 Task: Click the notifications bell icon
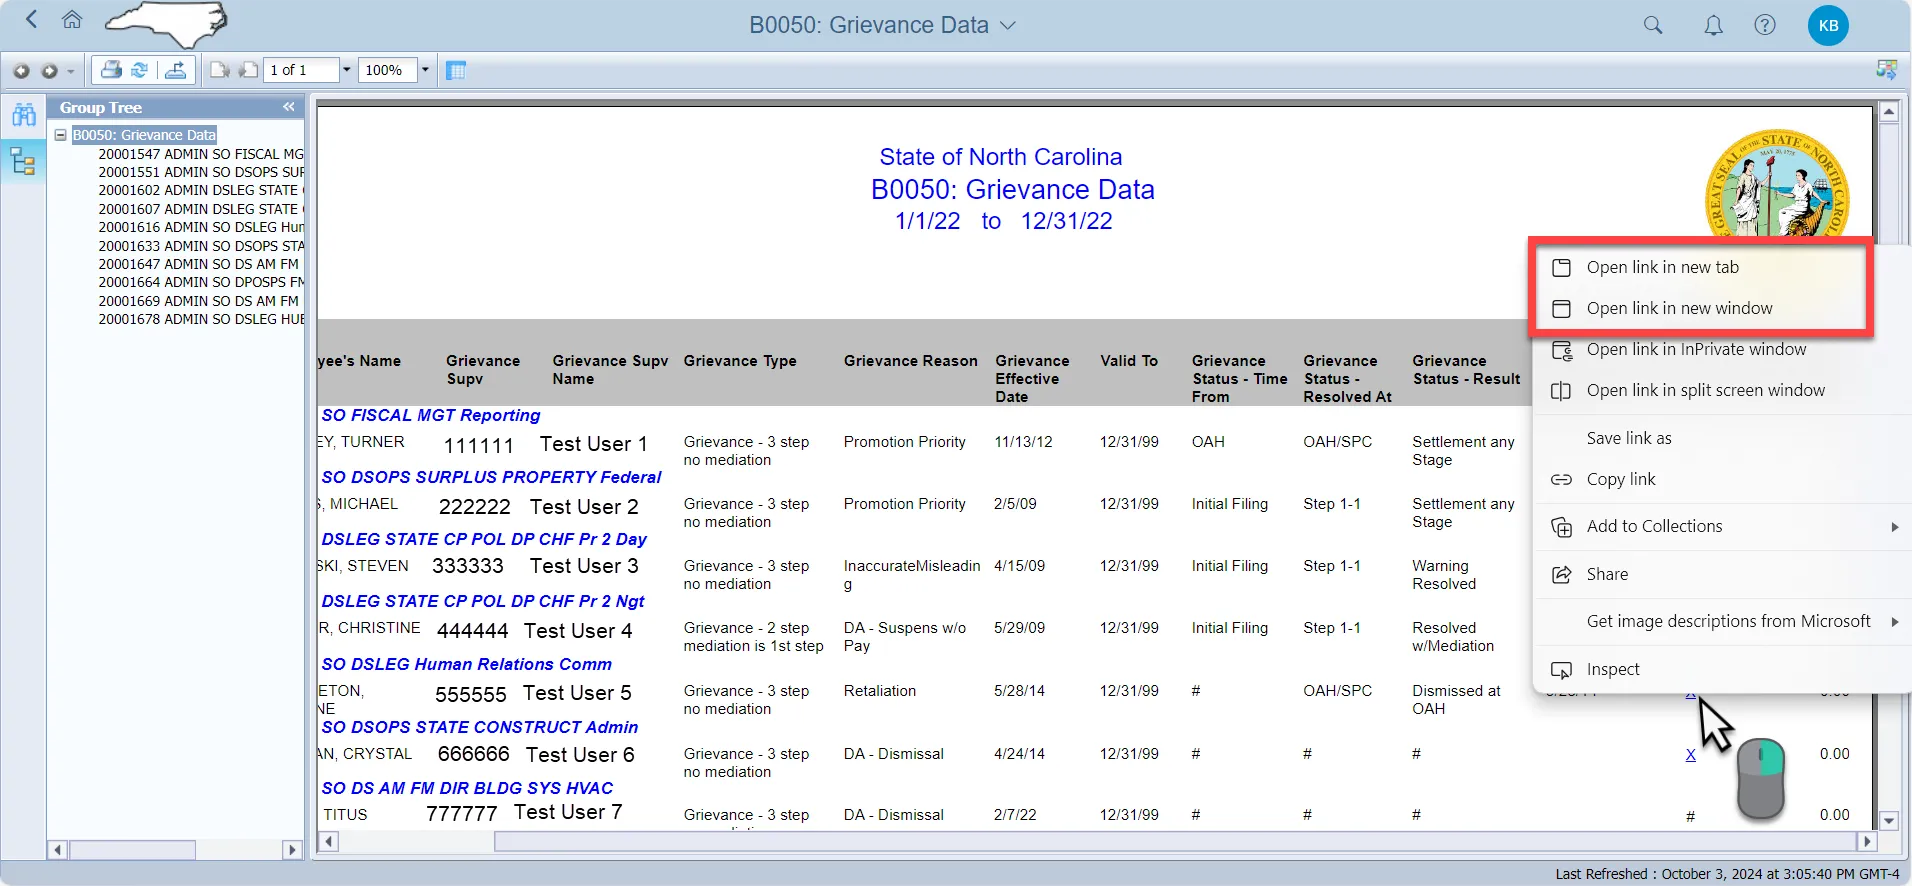click(1713, 26)
